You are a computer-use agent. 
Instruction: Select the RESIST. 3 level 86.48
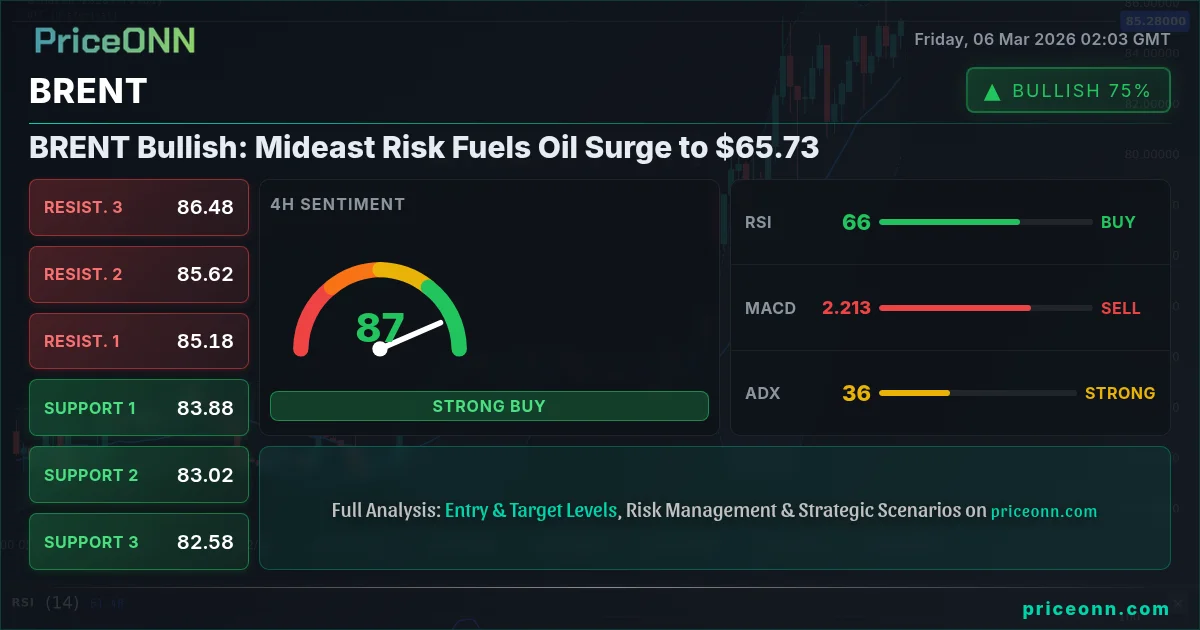[139, 207]
